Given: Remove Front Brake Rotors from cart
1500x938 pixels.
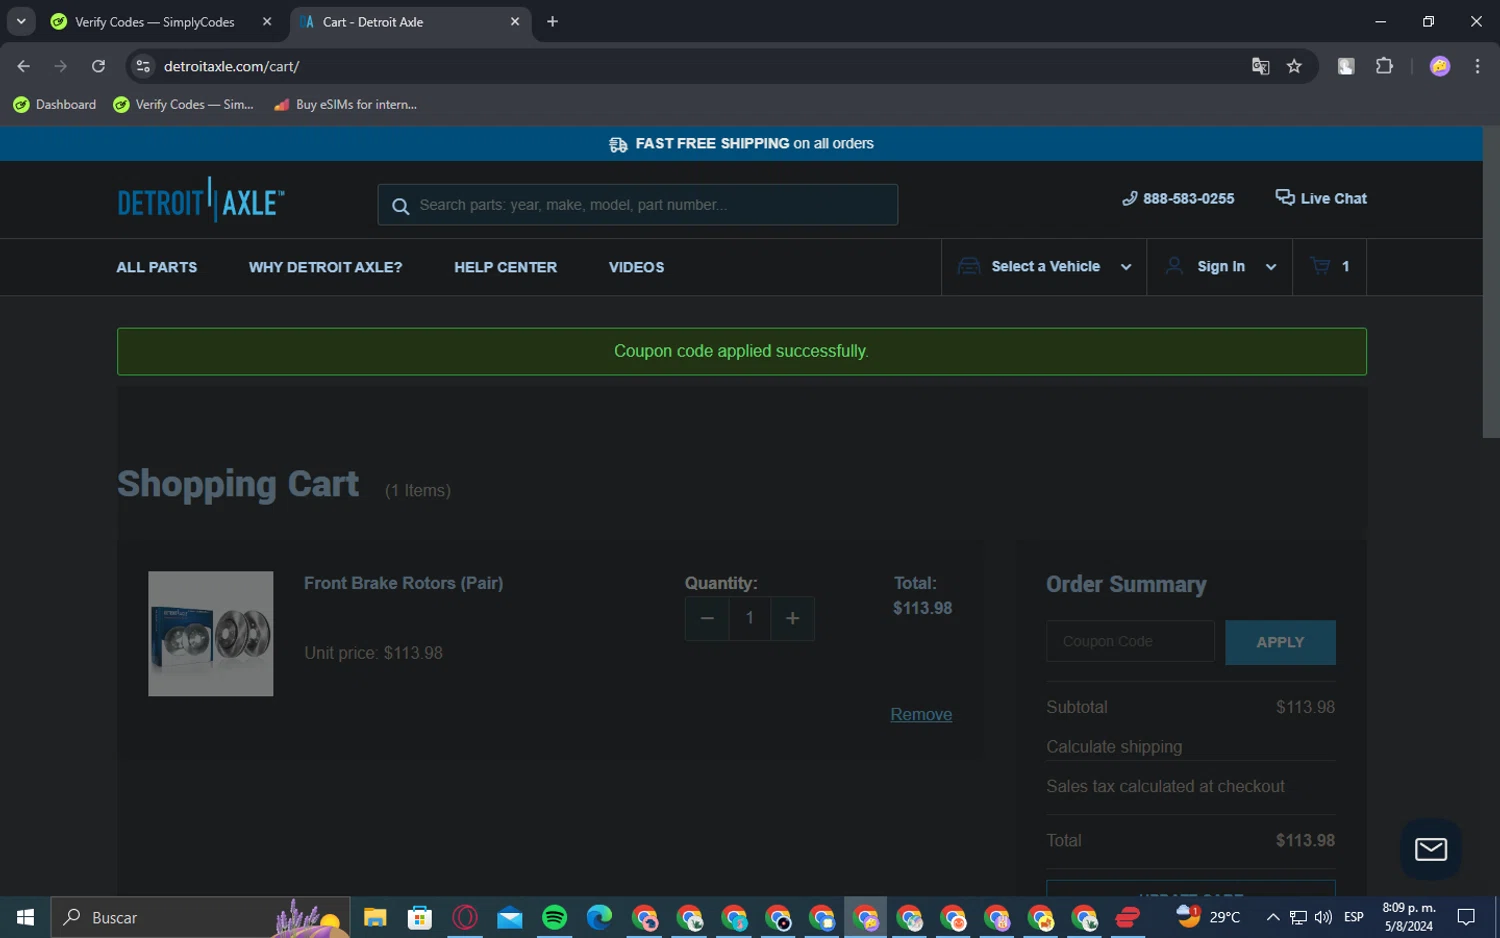Looking at the screenshot, I should click(x=921, y=714).
